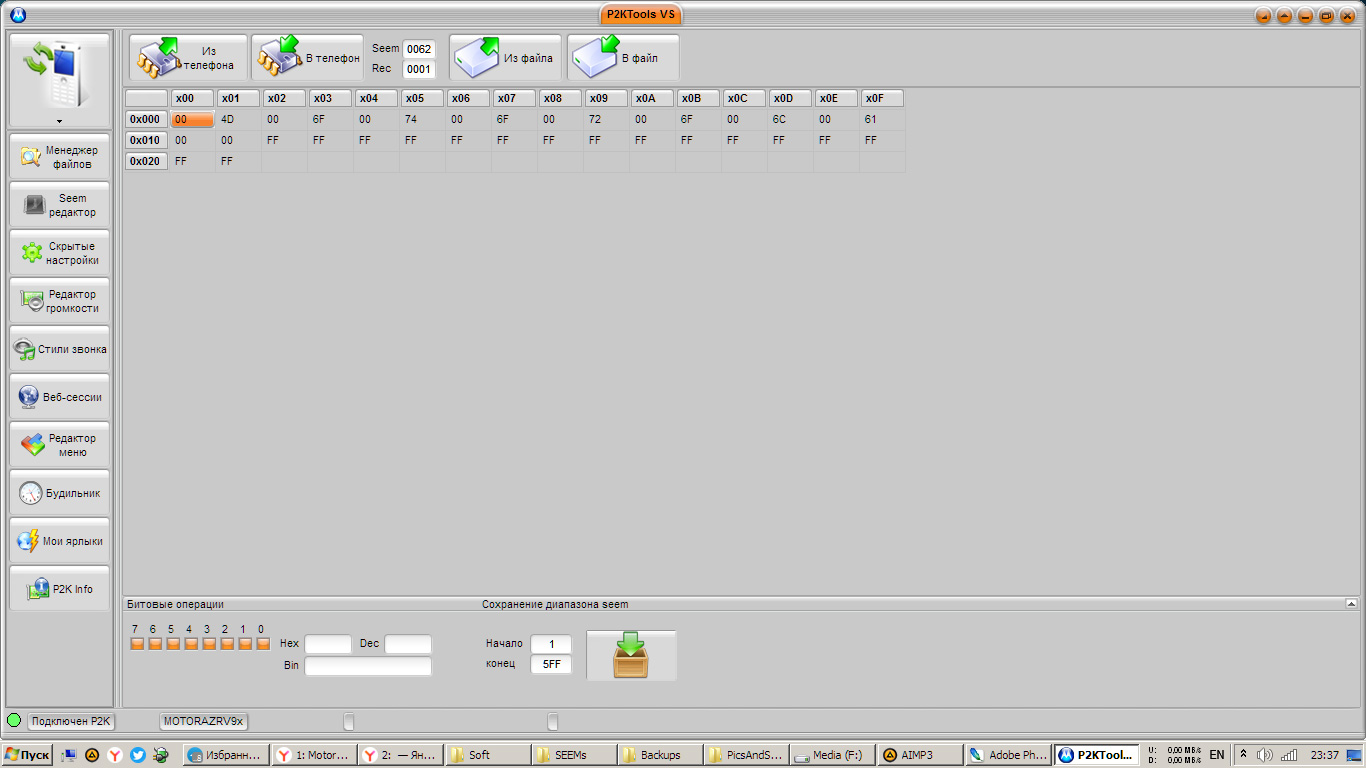Screen dimensions: 1366x768
Task: Select cell 4D in row 0x000
Action: pyautogui.click(x=238, y=119)
